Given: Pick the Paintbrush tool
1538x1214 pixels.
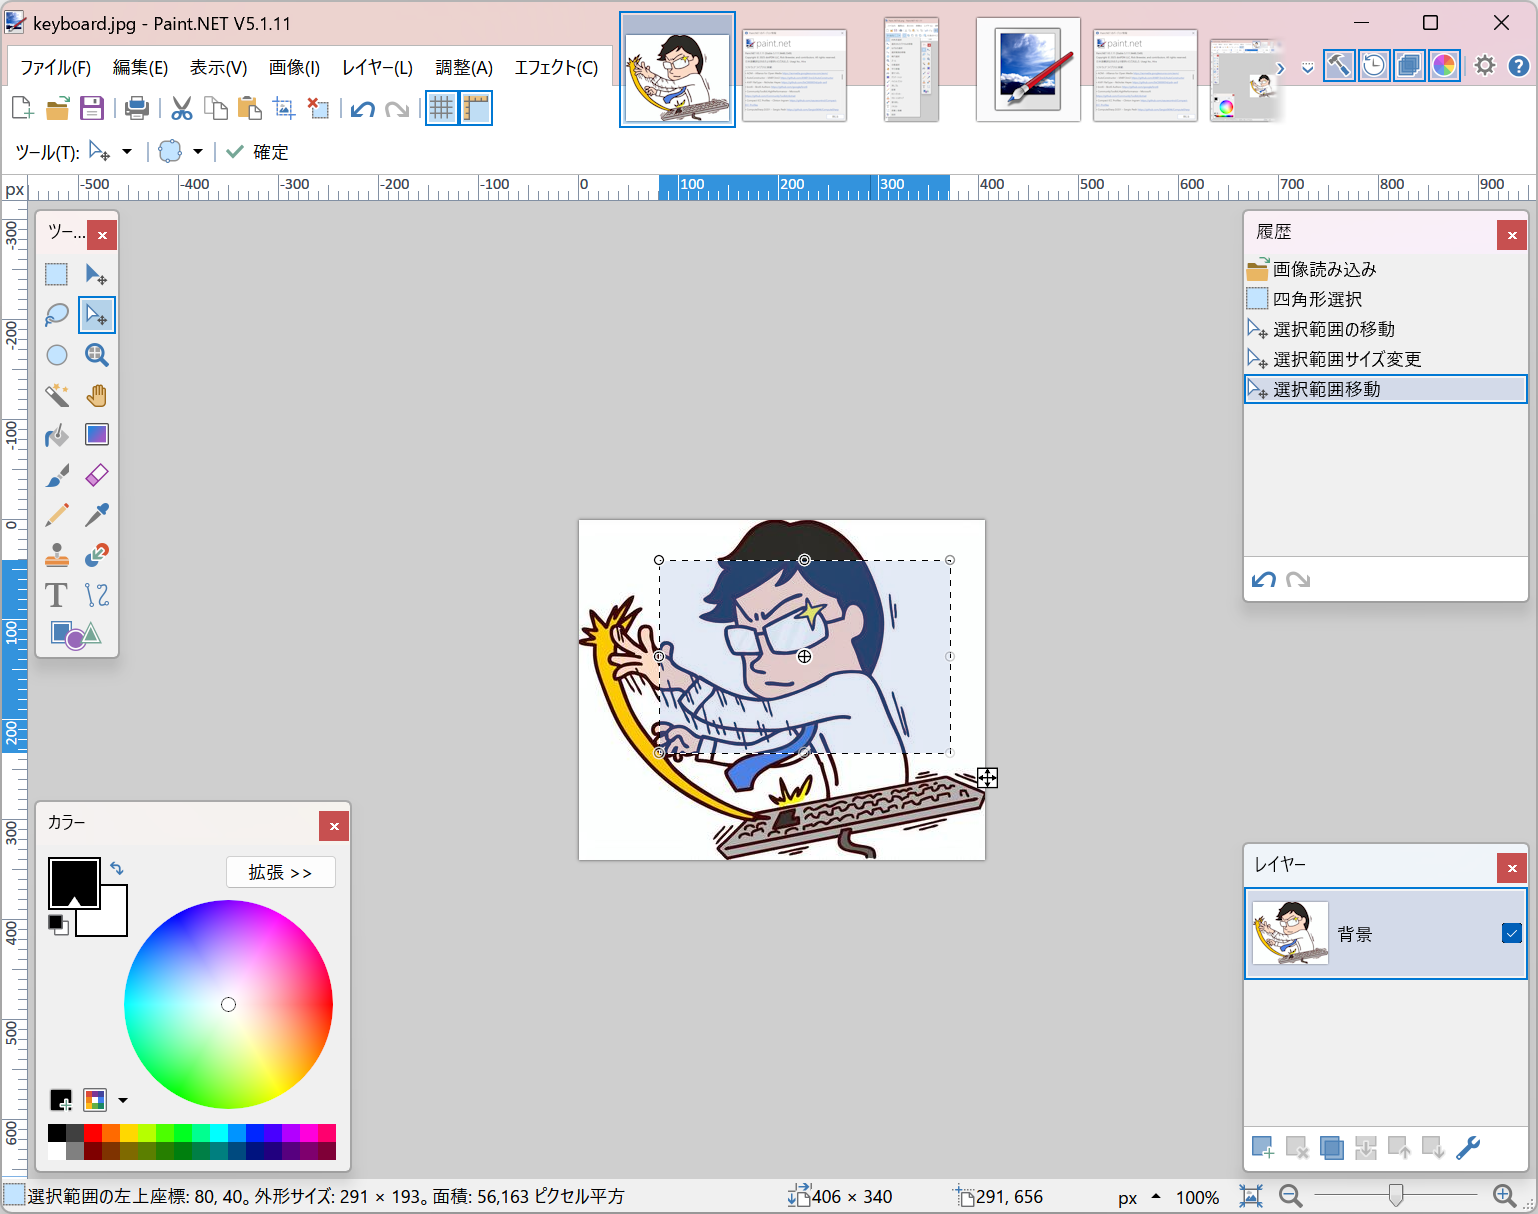Looking at the screenshot, I should (x=57, y=475).
